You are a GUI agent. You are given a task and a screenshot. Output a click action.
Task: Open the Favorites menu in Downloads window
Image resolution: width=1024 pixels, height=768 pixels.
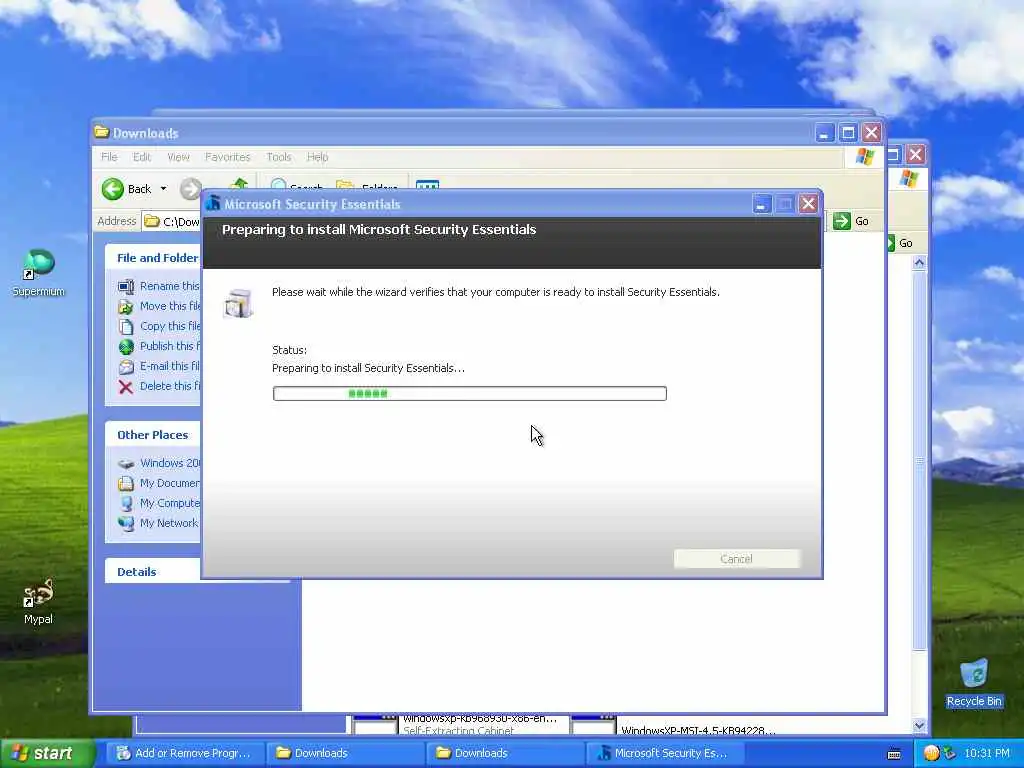227,157
